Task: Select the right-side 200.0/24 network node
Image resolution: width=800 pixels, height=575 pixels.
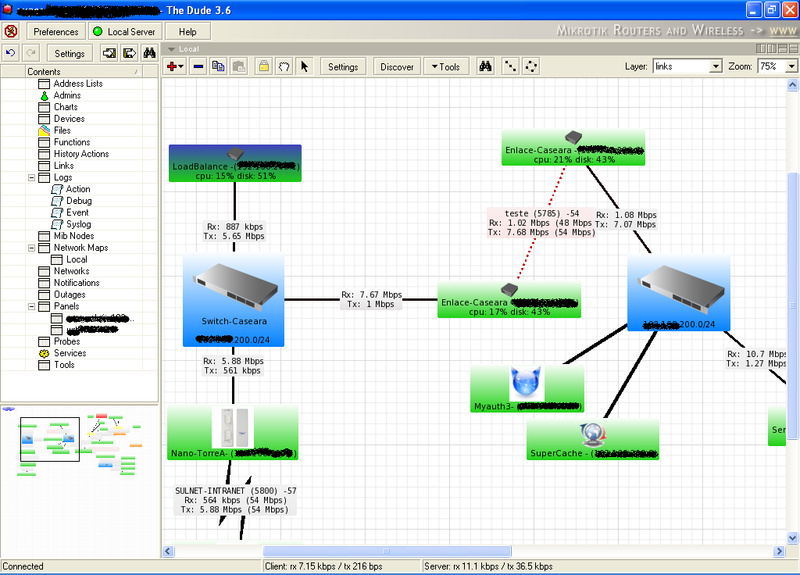Action: click(x=679, y=293)
